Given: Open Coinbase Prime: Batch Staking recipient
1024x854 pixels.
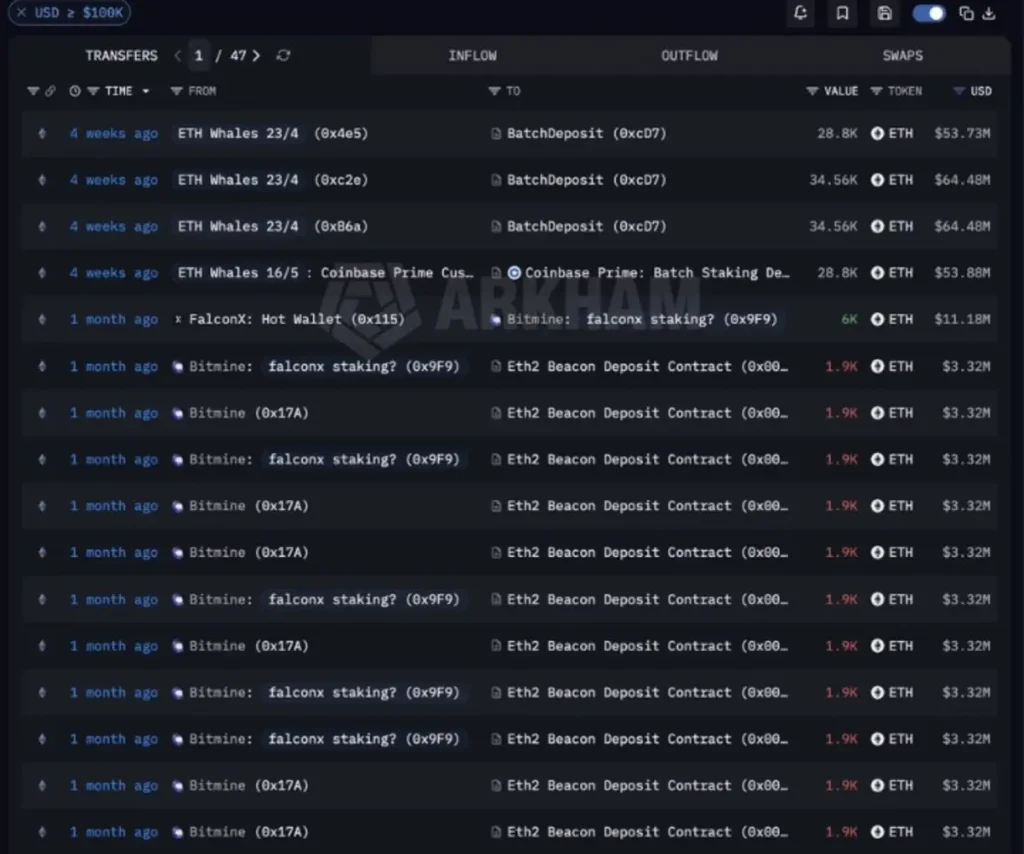Looking at the screenshot, I should pos(657,272).
